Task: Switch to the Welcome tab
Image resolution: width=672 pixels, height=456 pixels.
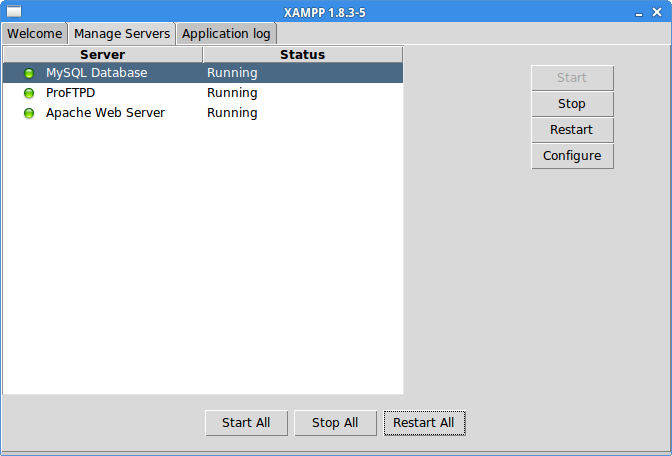Action: tap(34, 33)
